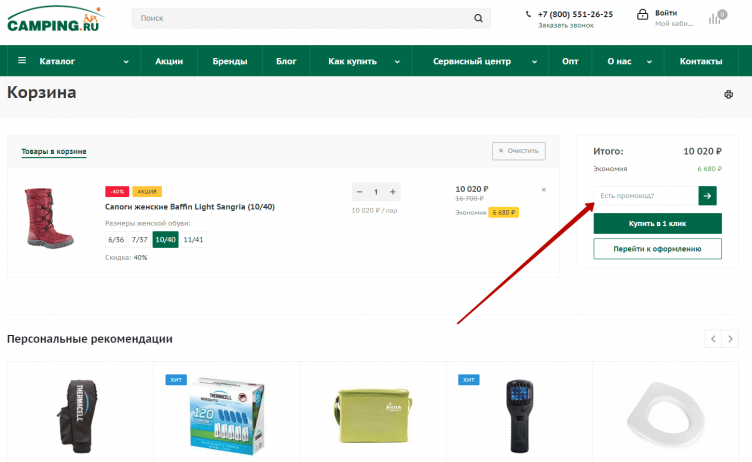Remove boots item from cart
The width and height of the screenshot is (752, 462).
pos(544,190)
